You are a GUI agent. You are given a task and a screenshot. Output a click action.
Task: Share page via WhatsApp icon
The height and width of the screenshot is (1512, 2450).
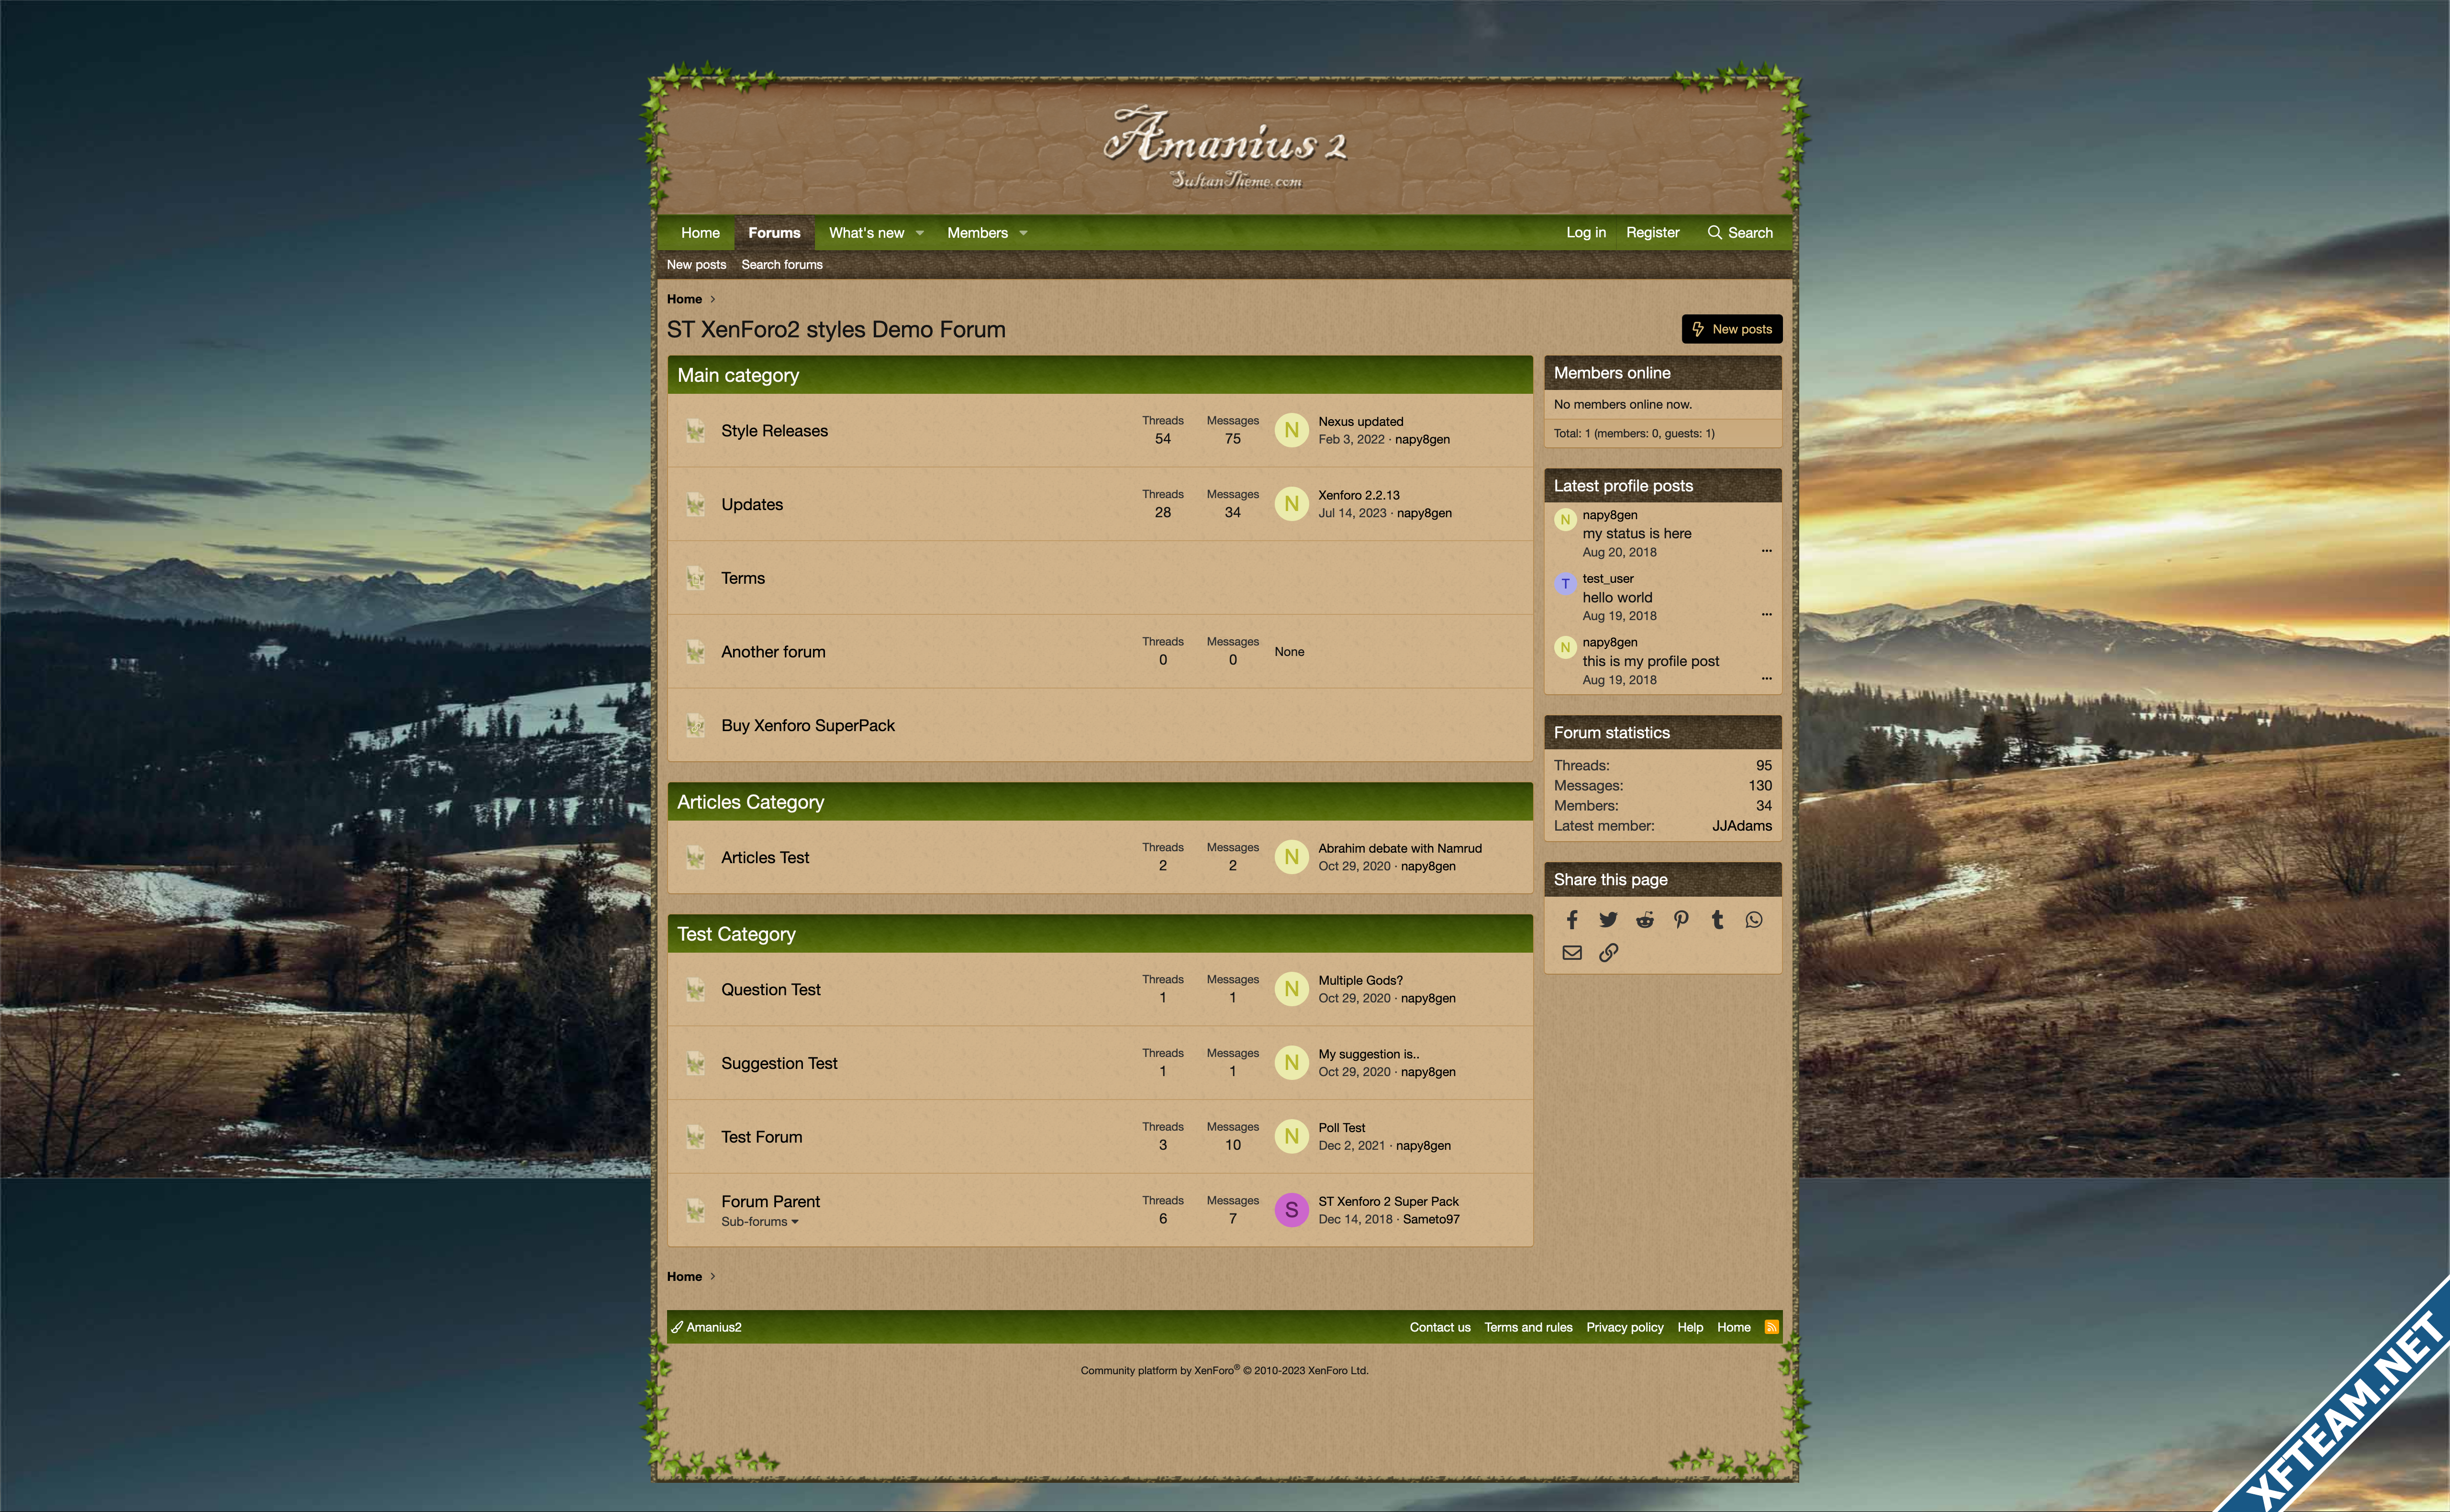(x=1754, y=920)
